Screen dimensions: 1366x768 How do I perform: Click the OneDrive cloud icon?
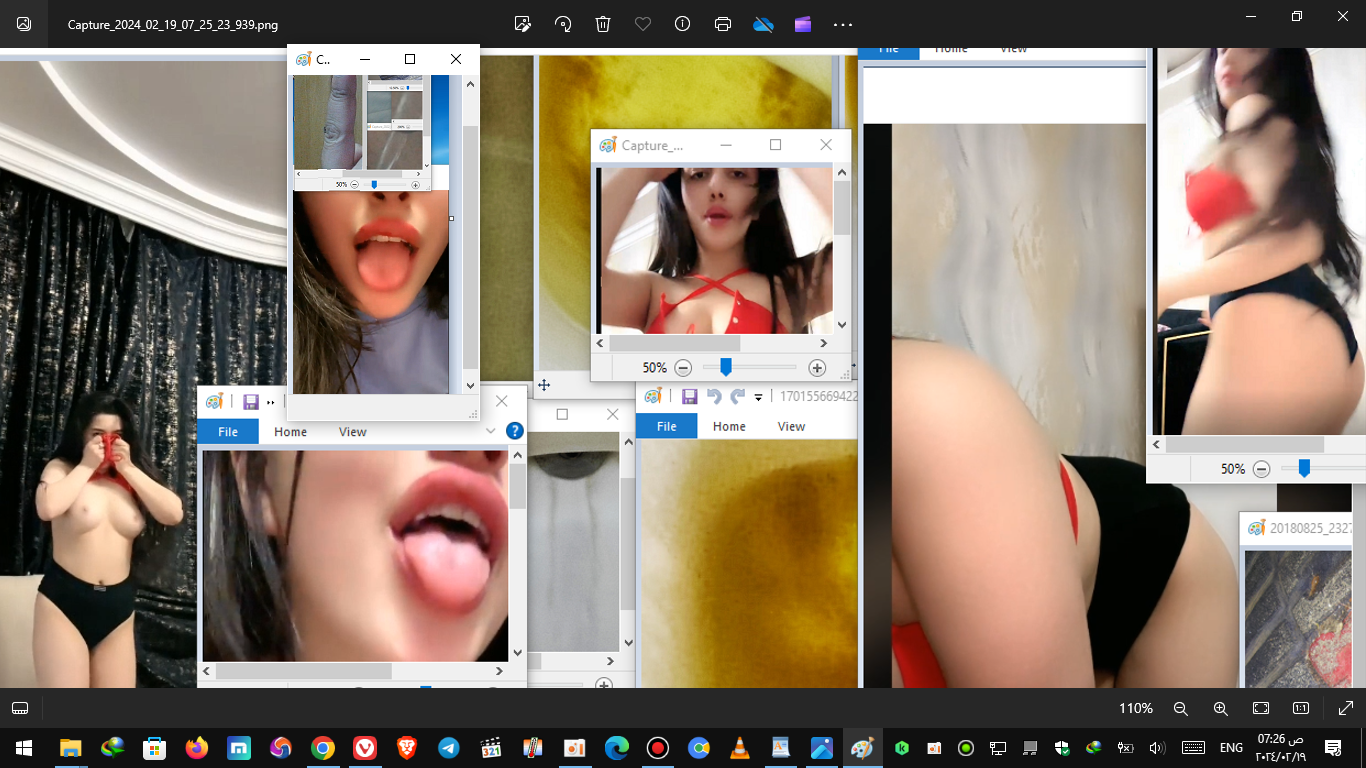pos(764,24)
